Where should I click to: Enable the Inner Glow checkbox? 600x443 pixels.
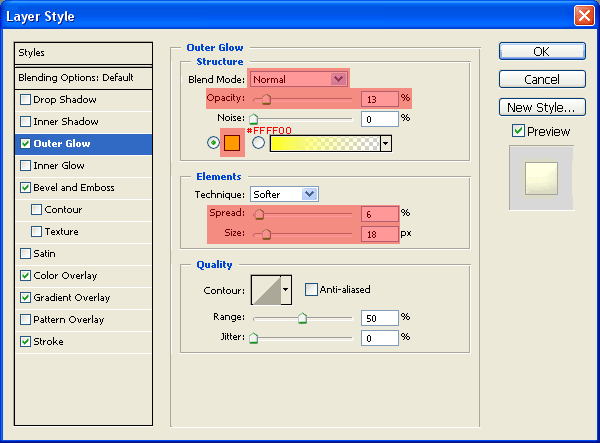click(x=25, y=166)
